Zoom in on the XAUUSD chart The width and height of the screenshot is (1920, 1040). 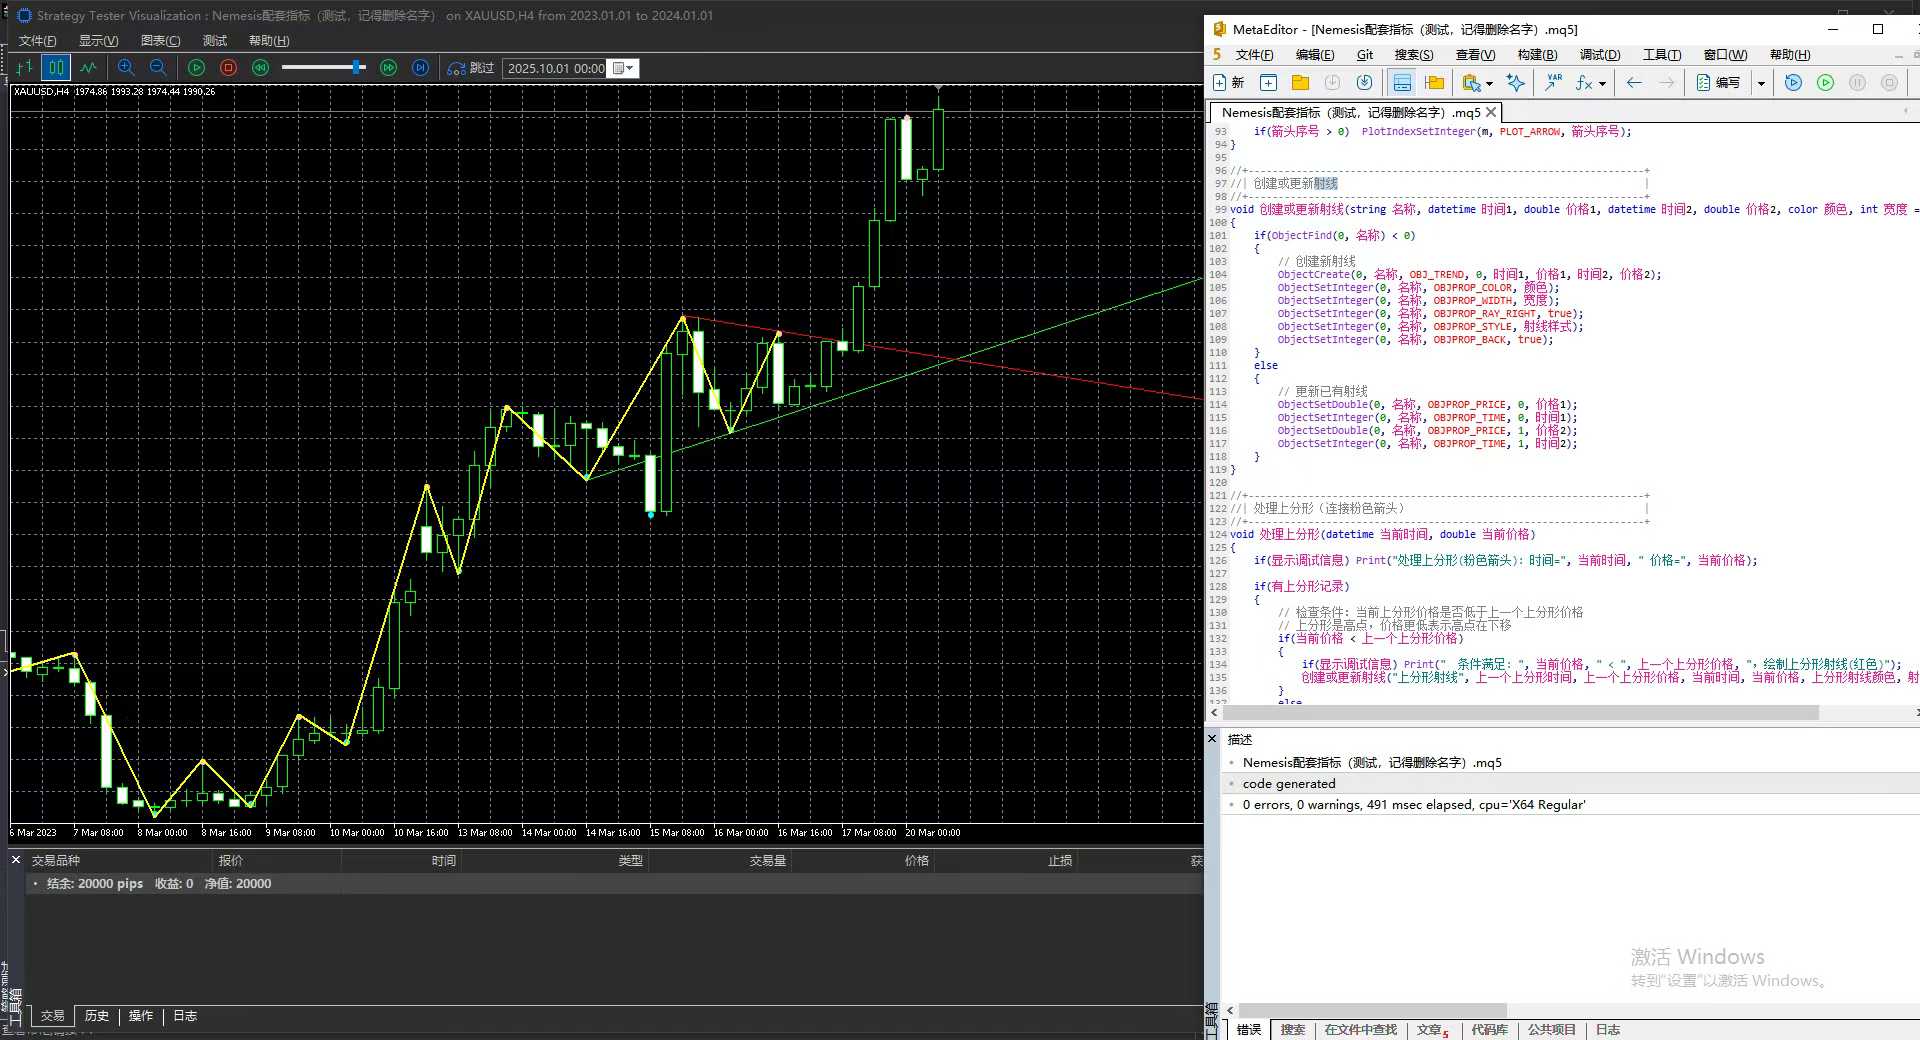(126, 68)
